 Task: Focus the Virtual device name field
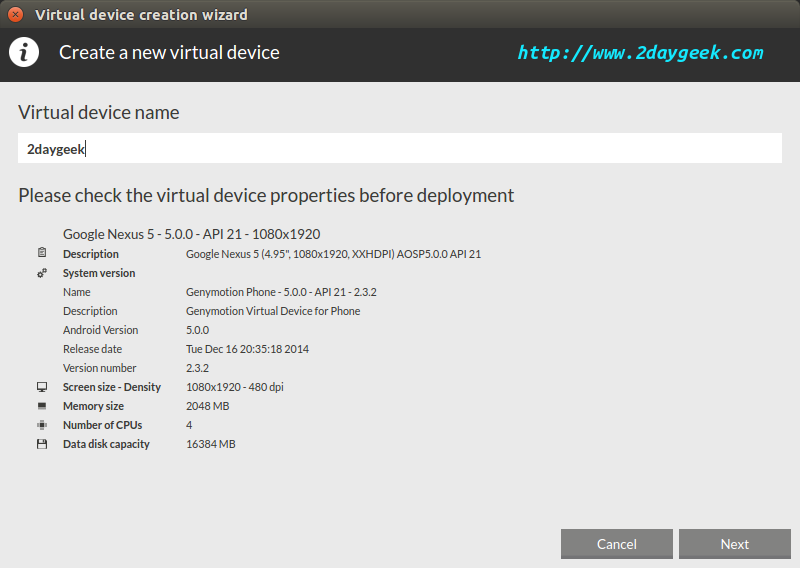(399, 149)
